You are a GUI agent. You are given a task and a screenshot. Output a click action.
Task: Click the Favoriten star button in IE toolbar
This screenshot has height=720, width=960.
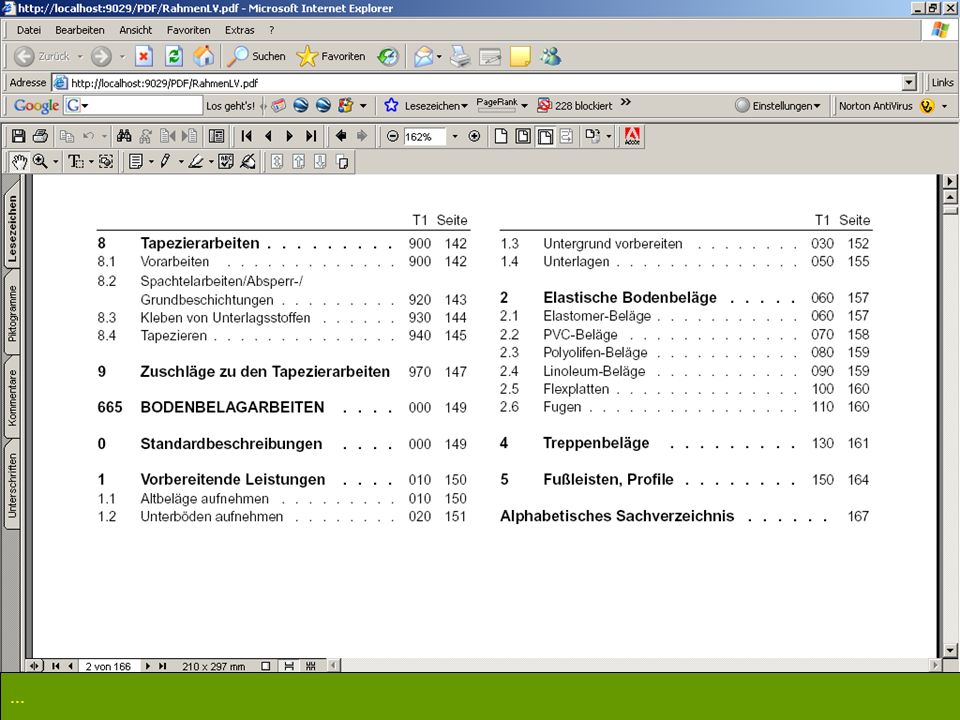[x=331, y=56]
